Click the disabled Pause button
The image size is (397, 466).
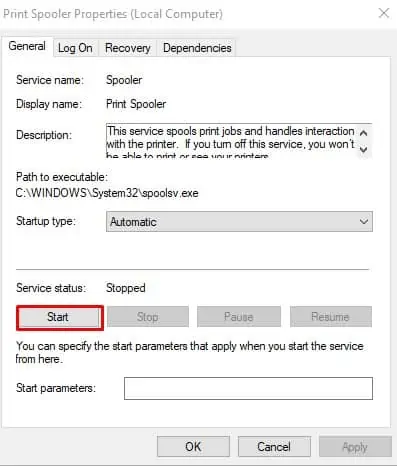[x=239, y=317]
